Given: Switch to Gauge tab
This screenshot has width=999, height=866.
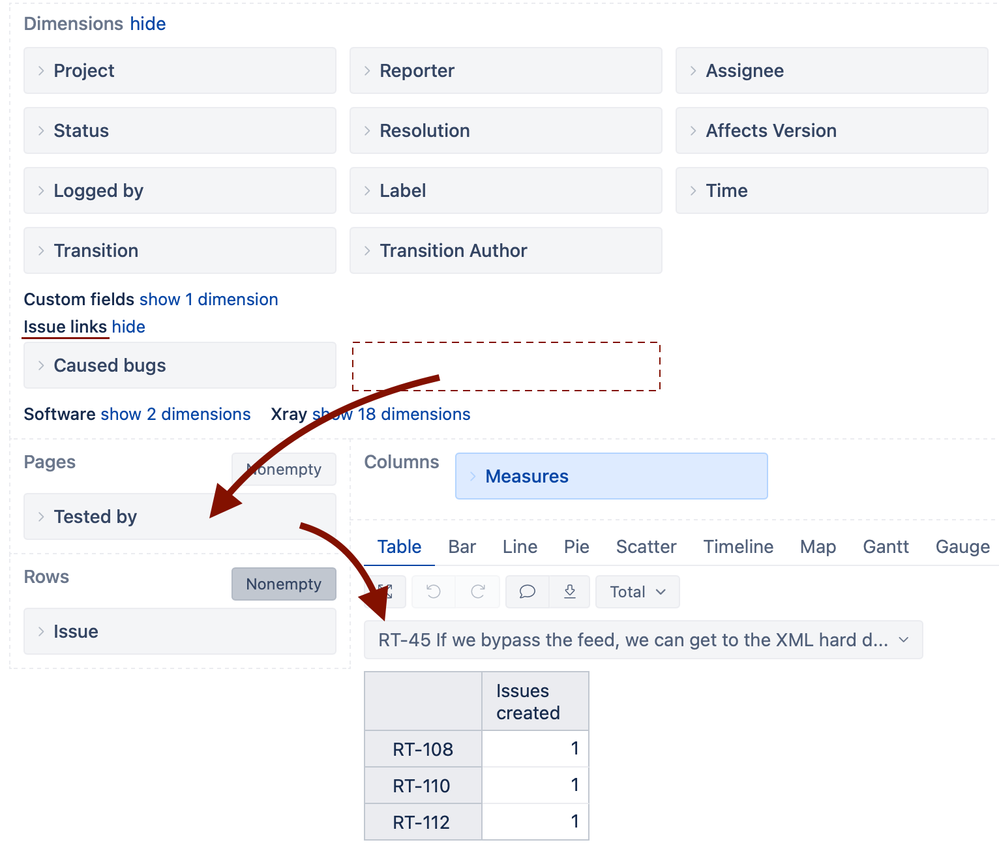Looking at the screenshot, I should tap(962, 547).
